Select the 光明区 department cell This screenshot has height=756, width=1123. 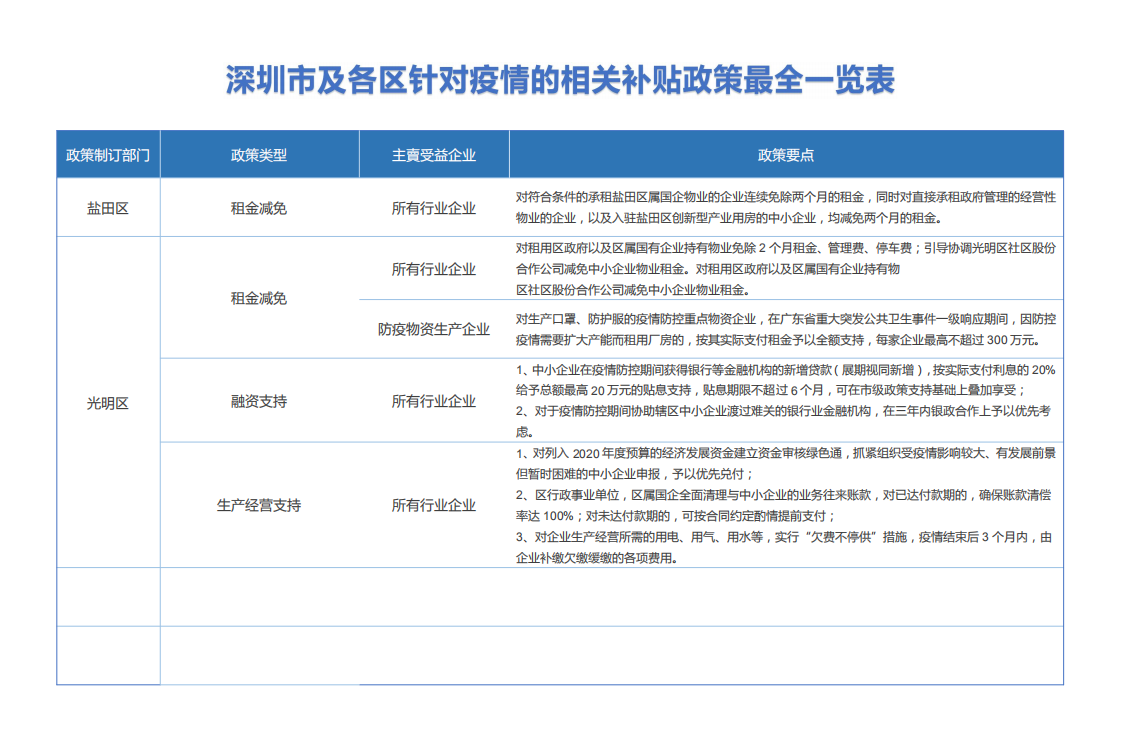pos(108,403)
